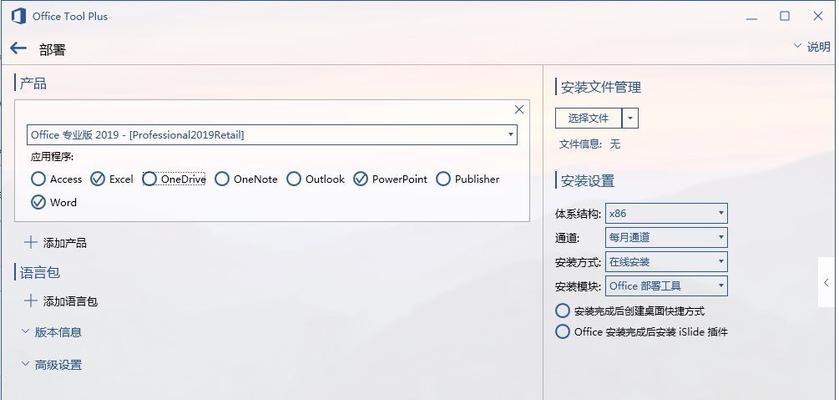Click the 应用程序: label

coord(52,157)
